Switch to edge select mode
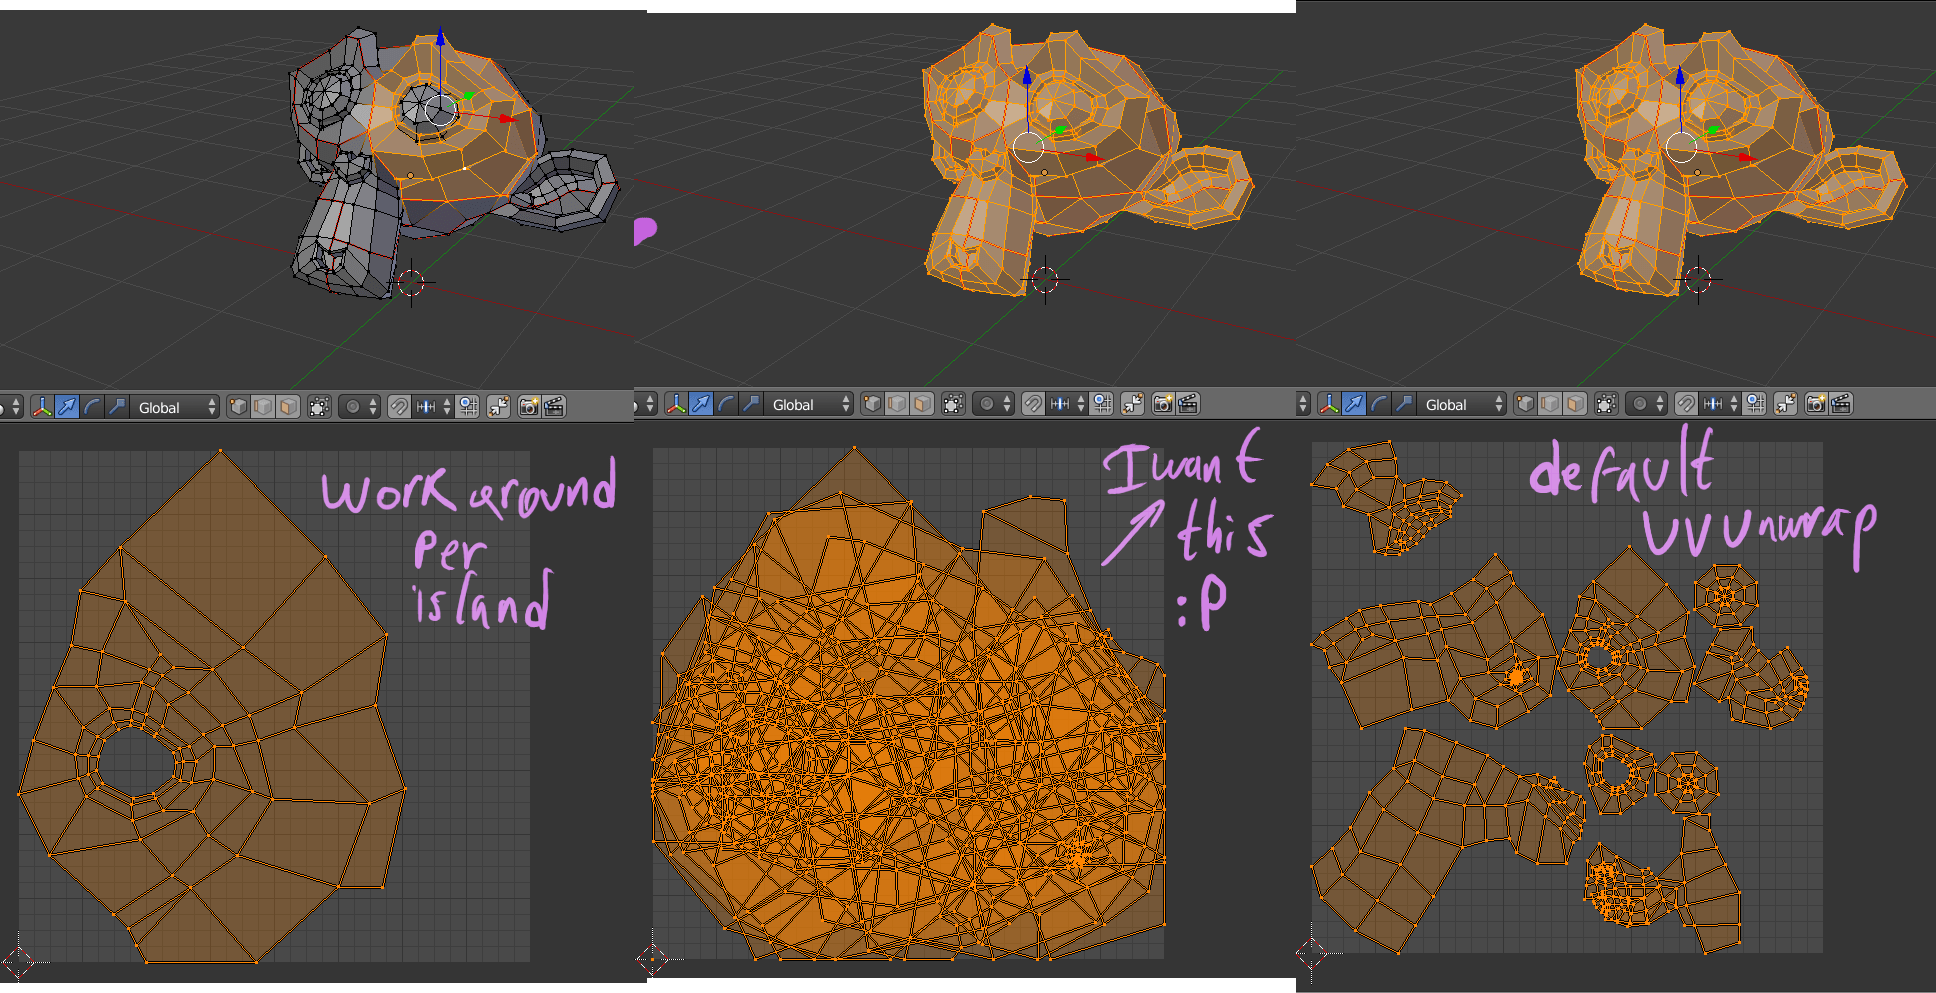The image size is (1936, 993). click(x=263, y=407)
